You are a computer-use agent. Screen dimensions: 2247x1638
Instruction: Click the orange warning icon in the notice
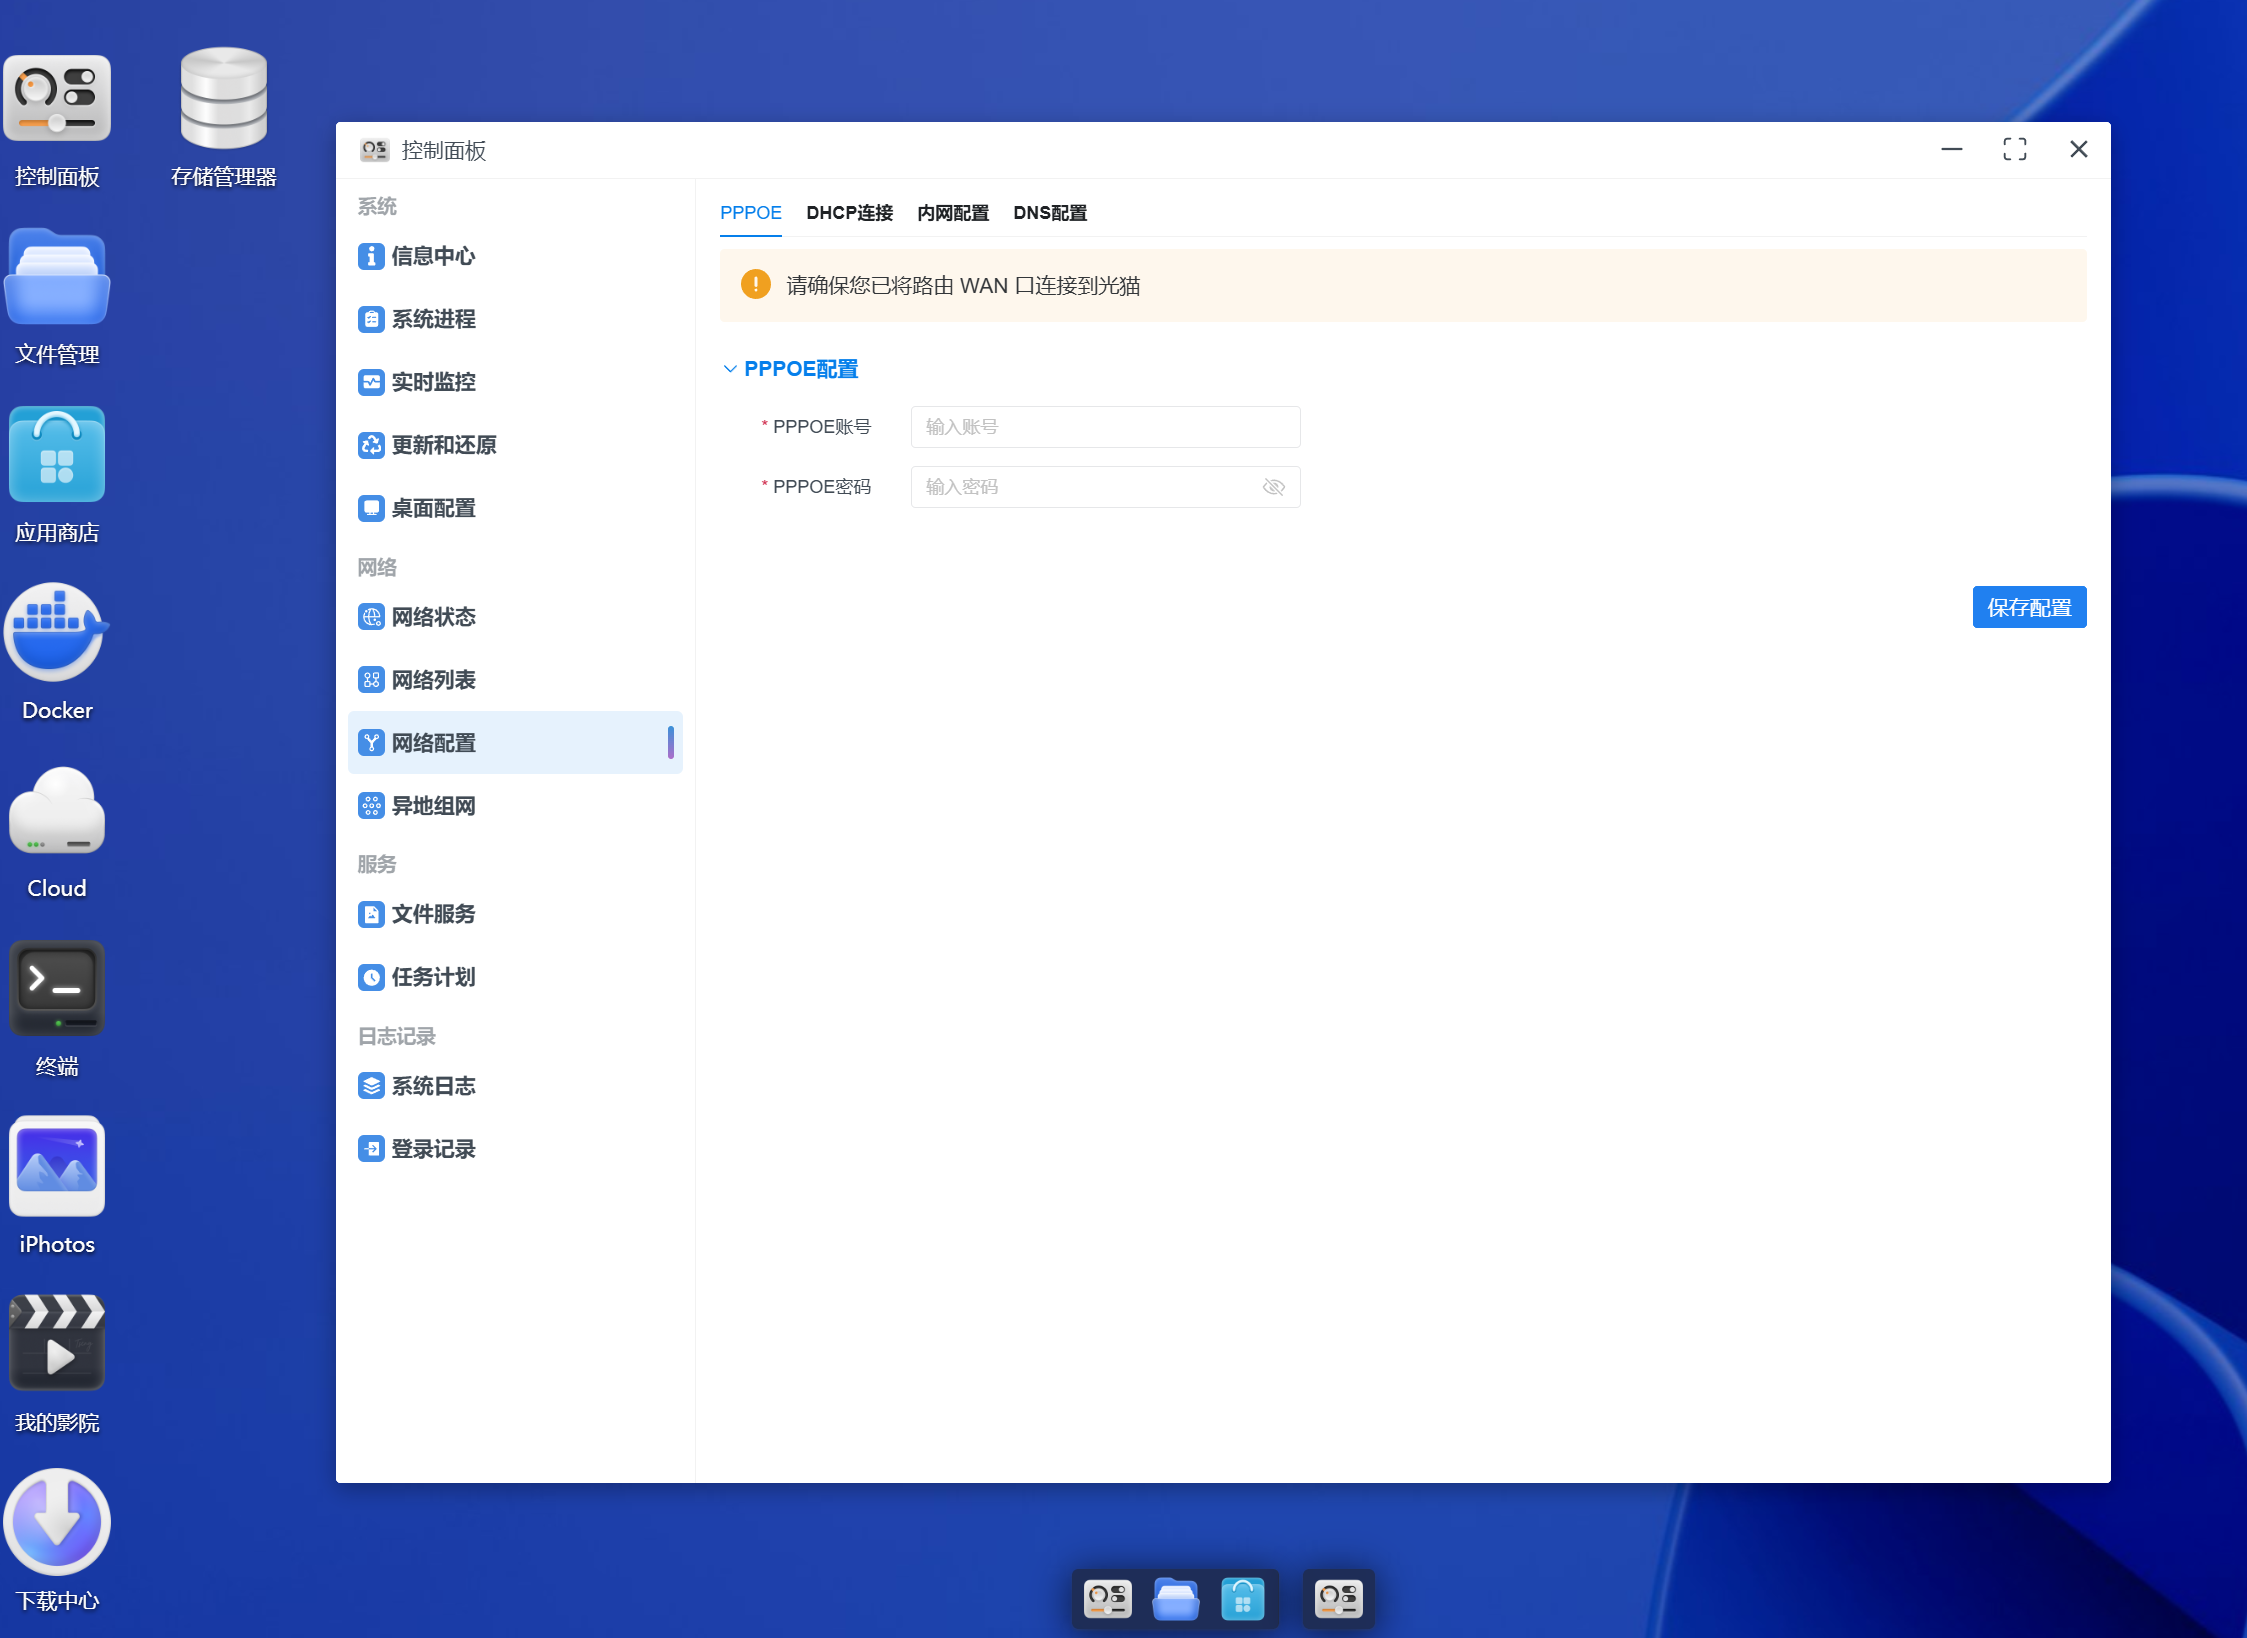[x=755, y=285]
